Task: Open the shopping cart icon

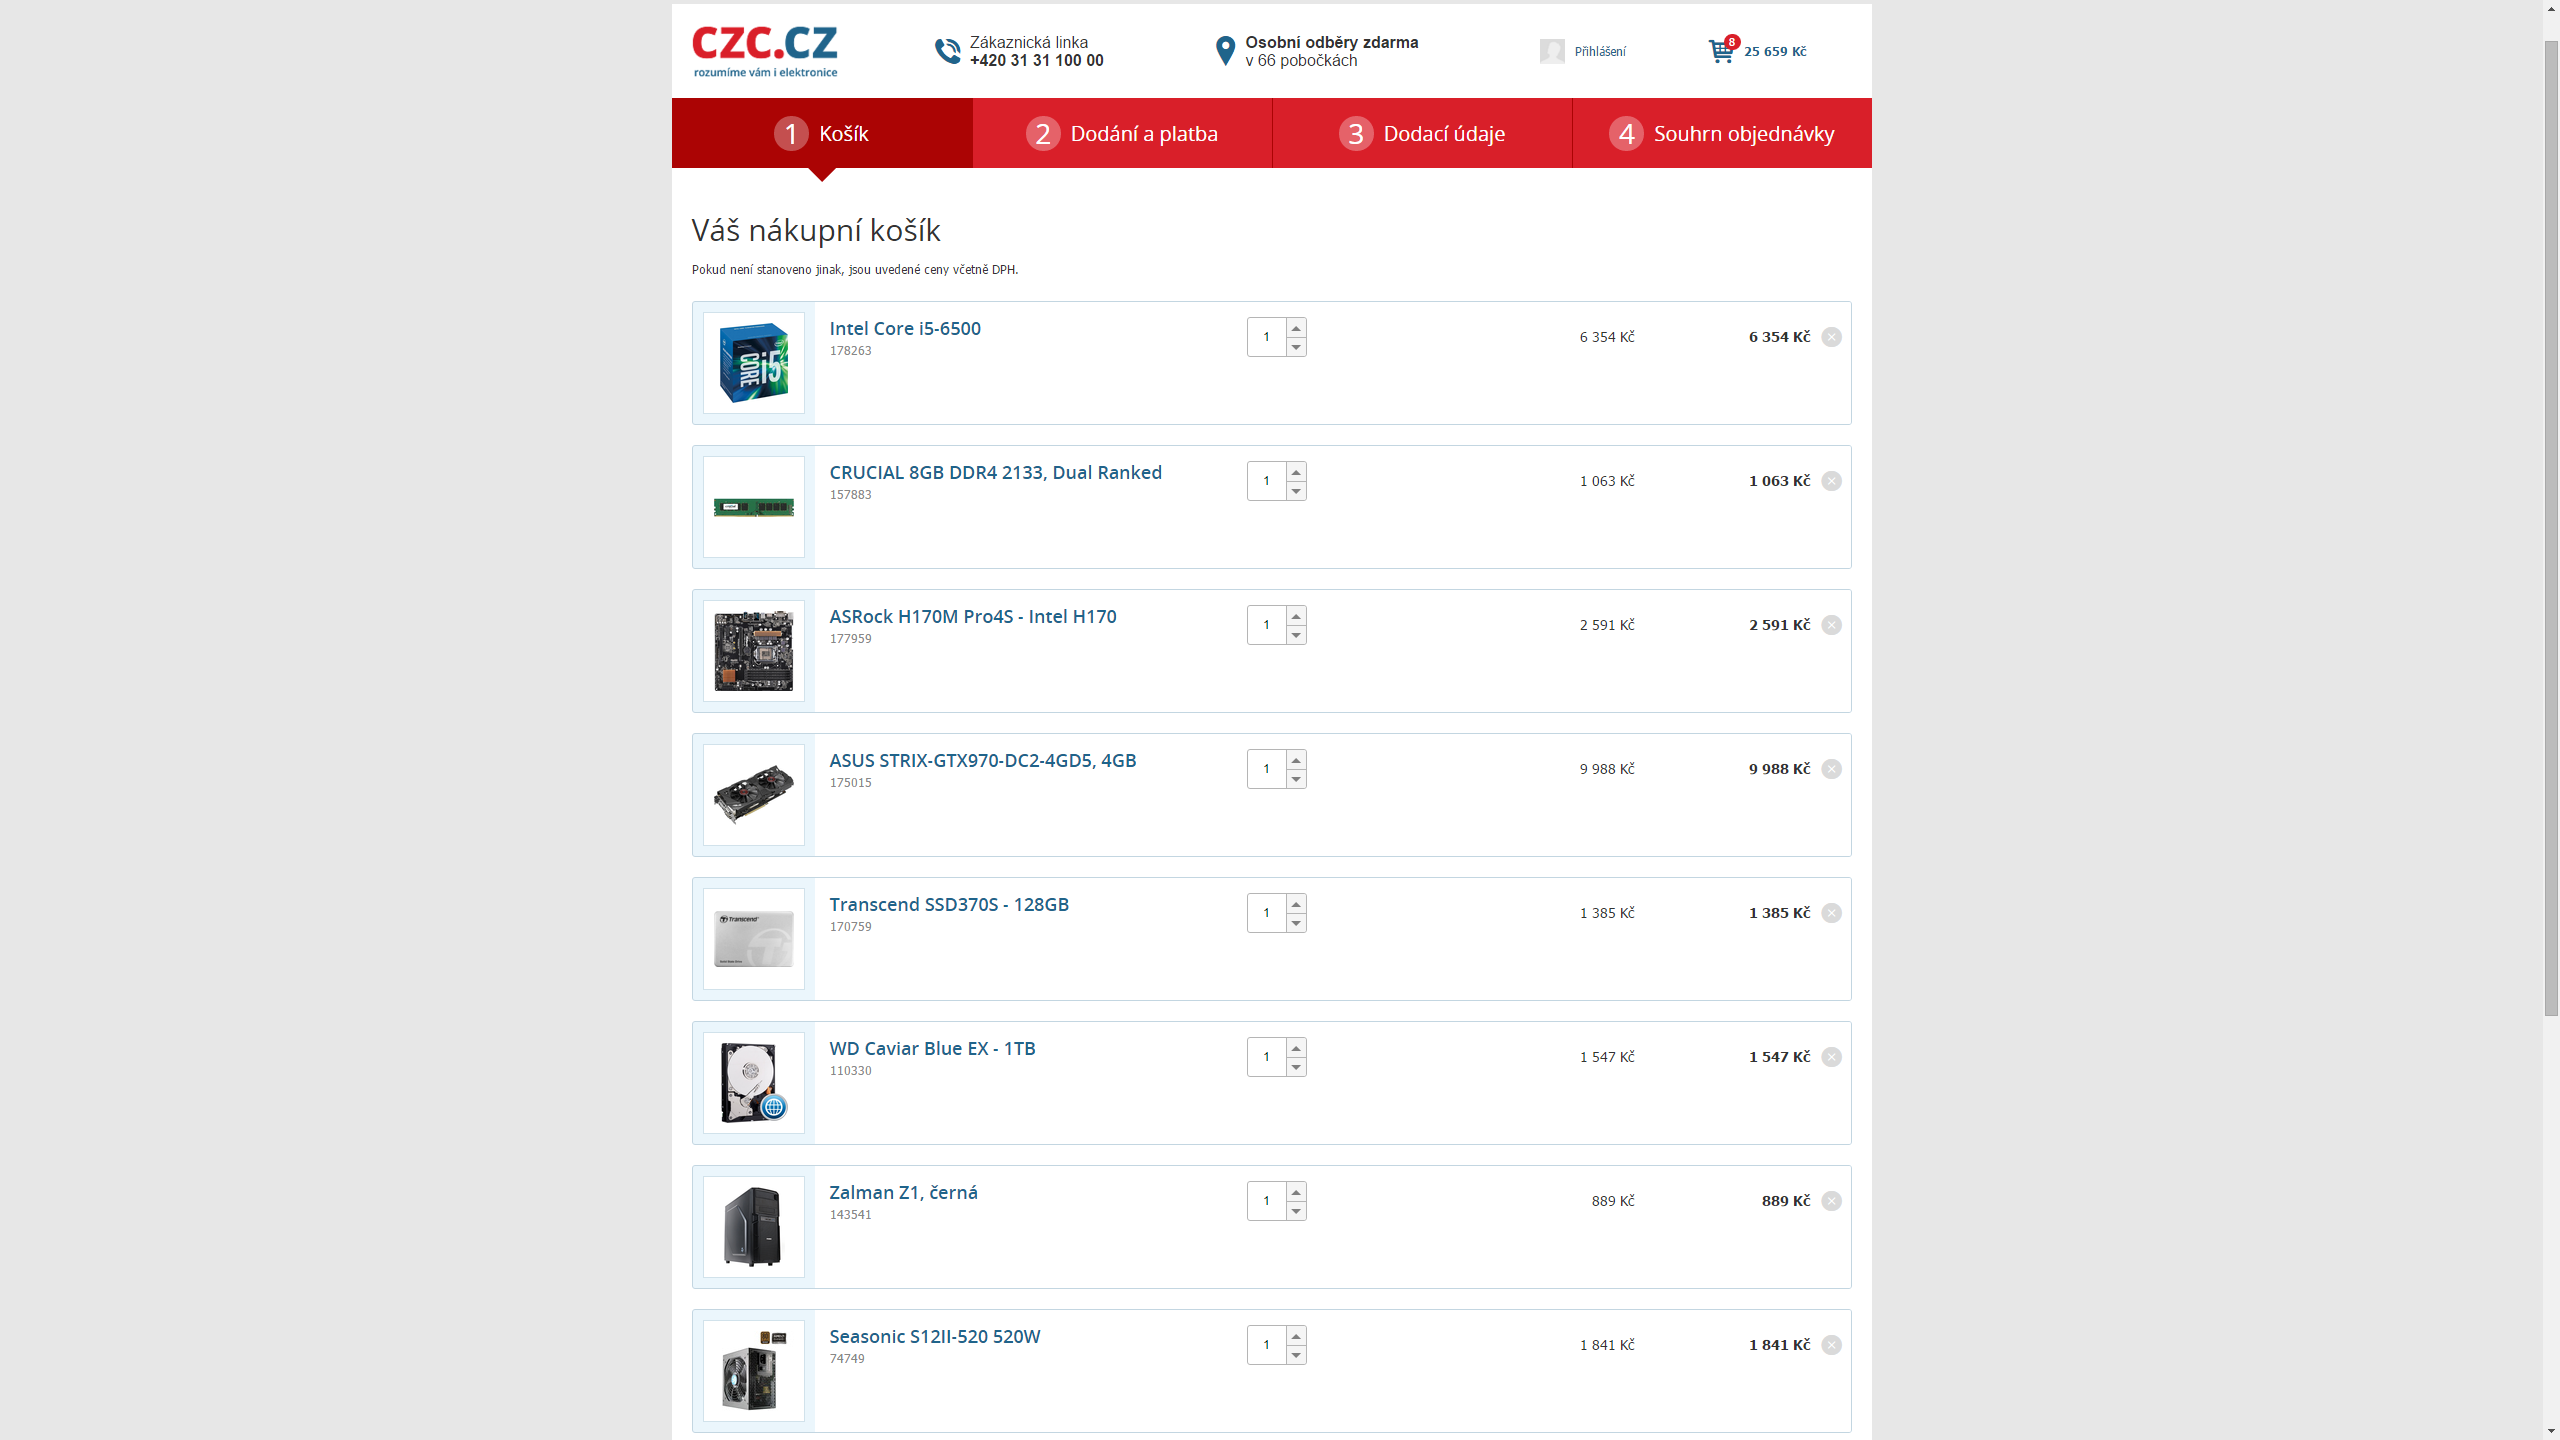Action: [1722, 50]
